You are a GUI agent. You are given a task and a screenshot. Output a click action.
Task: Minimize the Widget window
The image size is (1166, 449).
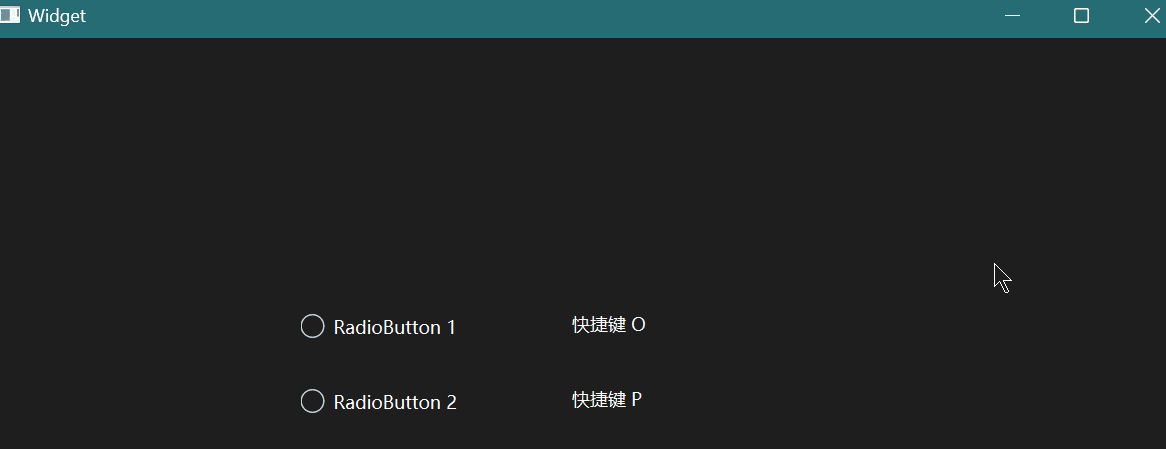(x=1012, y=16)
